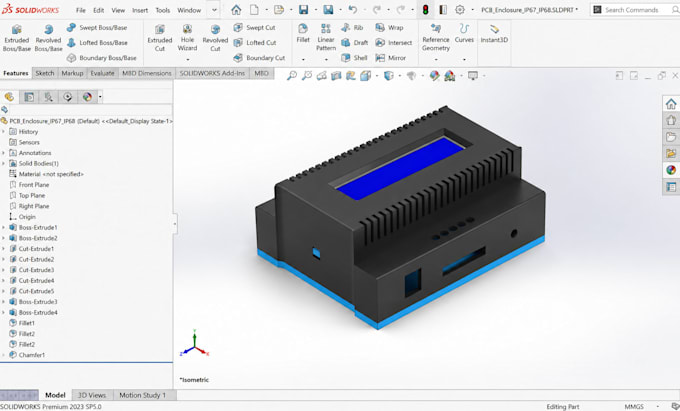Expand the Cut-Extrude1 feature
This screenshot has width=680, height=411.
3,249
